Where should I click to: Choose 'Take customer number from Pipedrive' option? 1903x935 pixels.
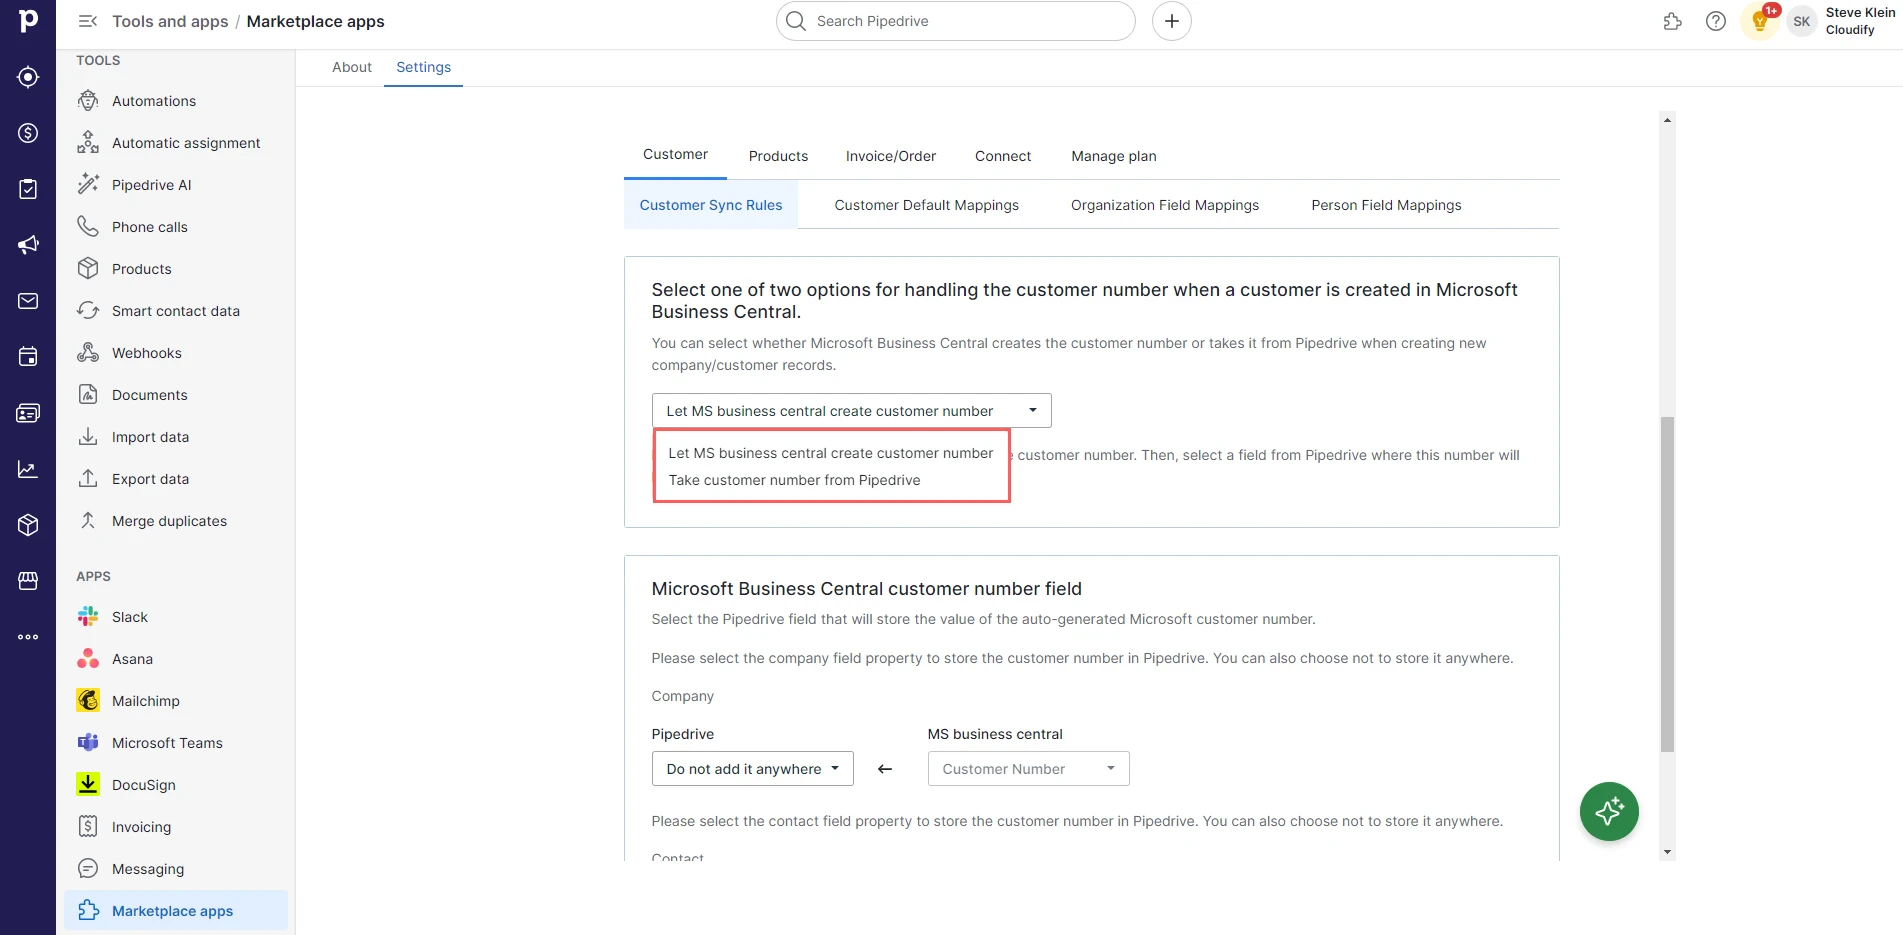(x=795, y=480)
